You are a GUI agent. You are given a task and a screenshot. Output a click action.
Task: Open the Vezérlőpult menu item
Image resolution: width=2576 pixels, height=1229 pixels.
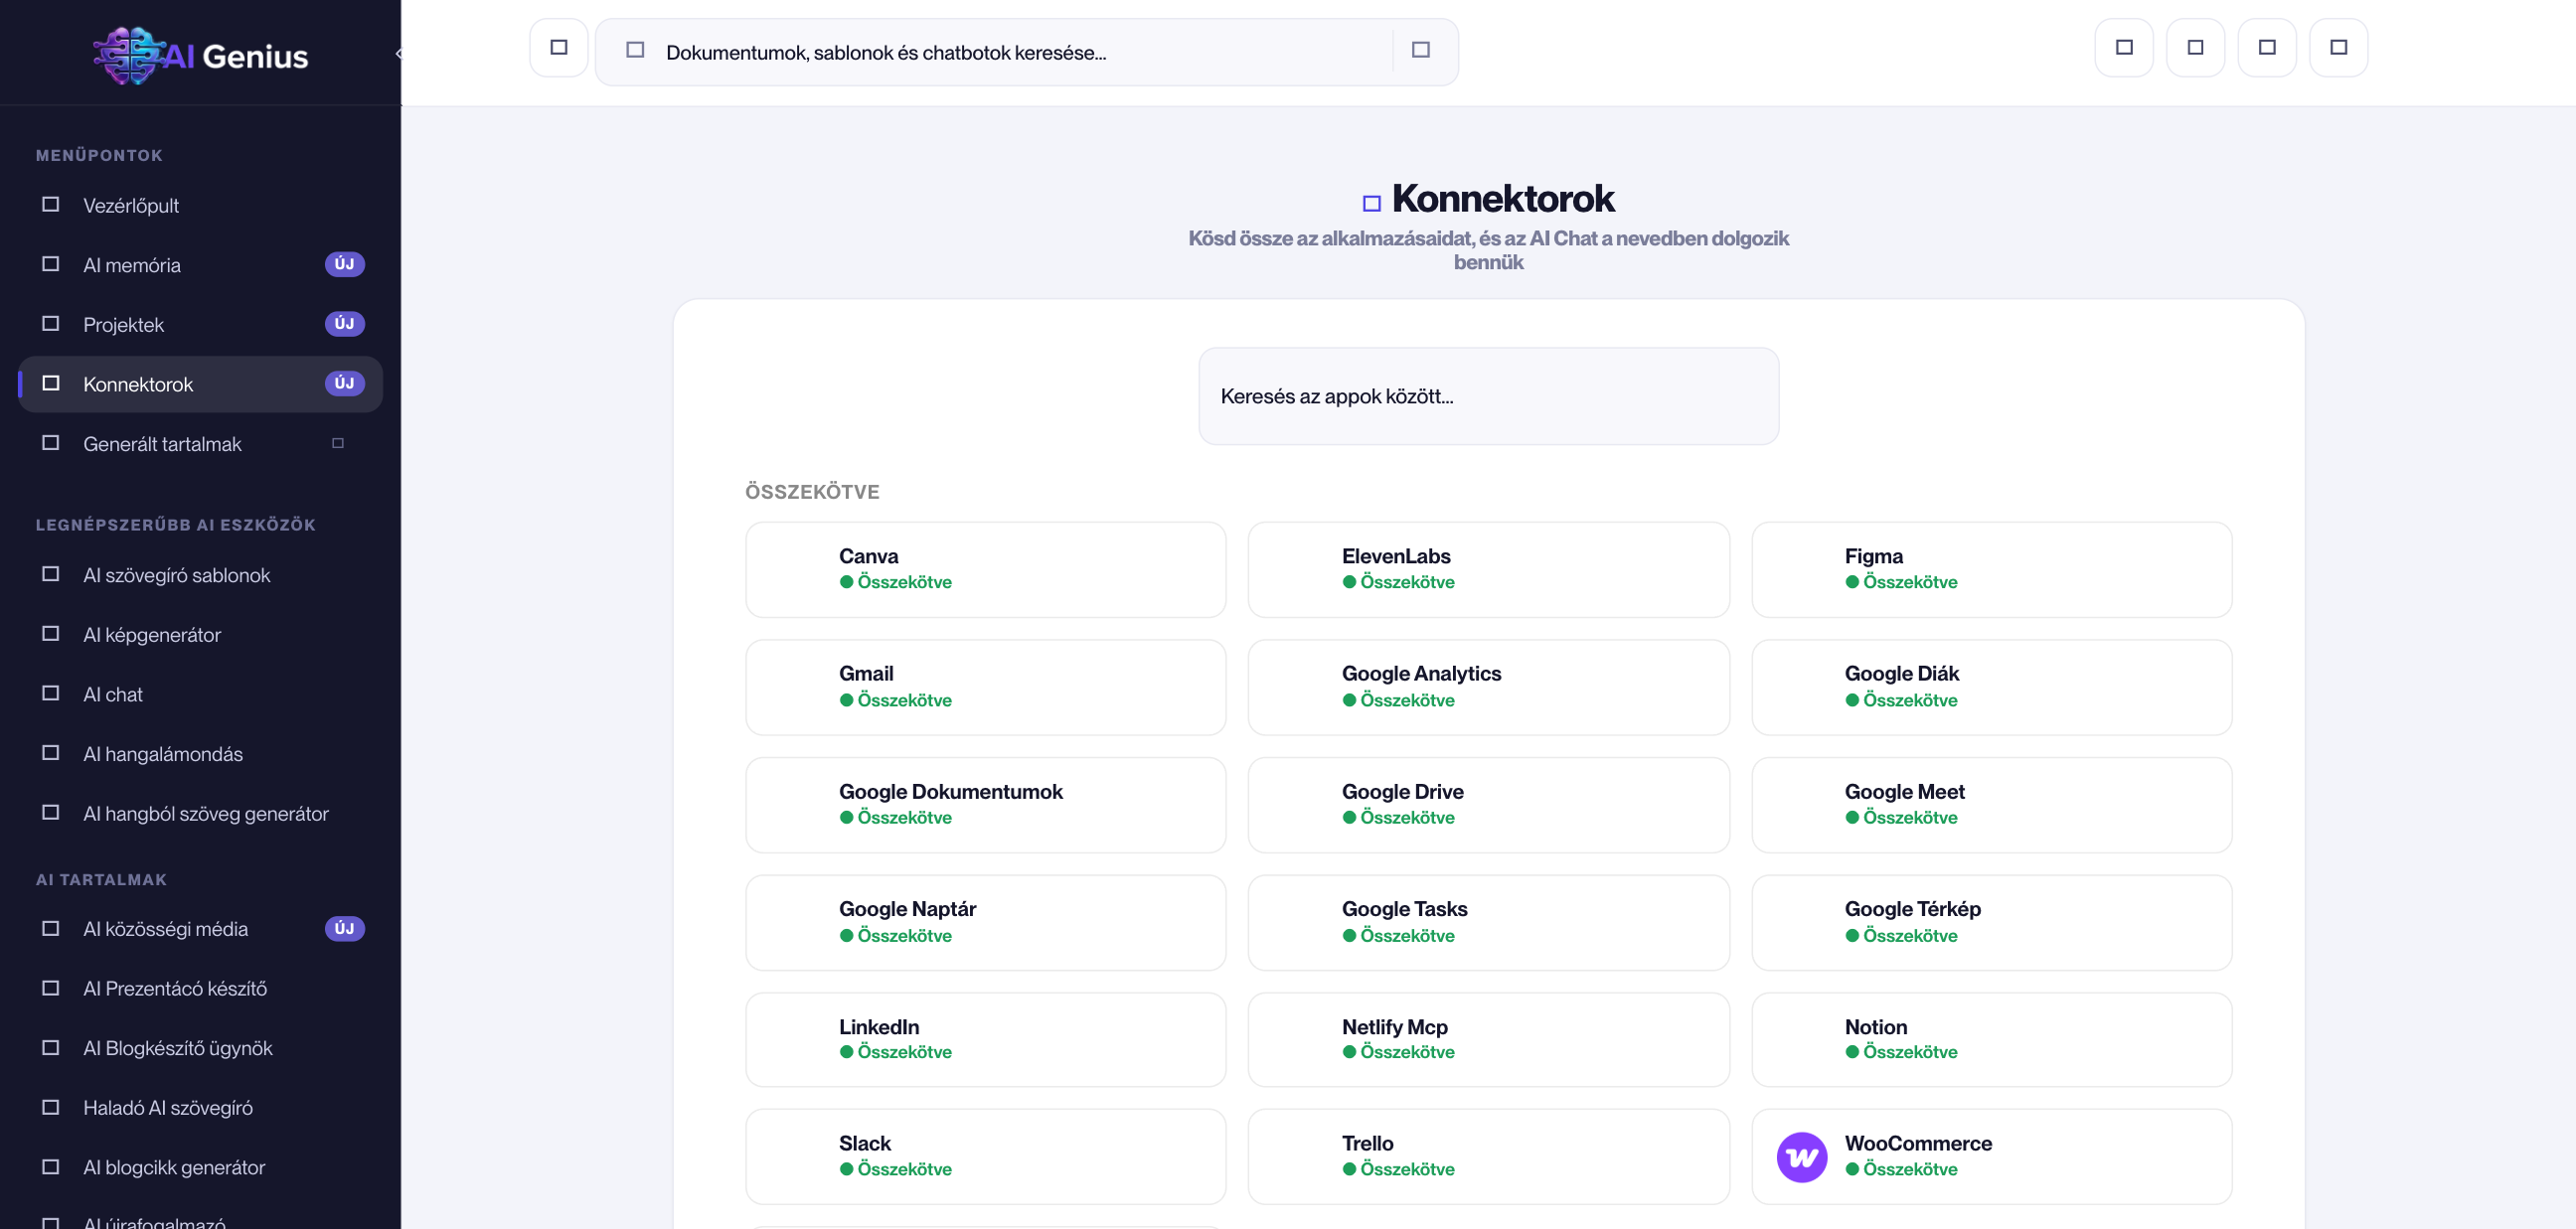coord(200,205)
